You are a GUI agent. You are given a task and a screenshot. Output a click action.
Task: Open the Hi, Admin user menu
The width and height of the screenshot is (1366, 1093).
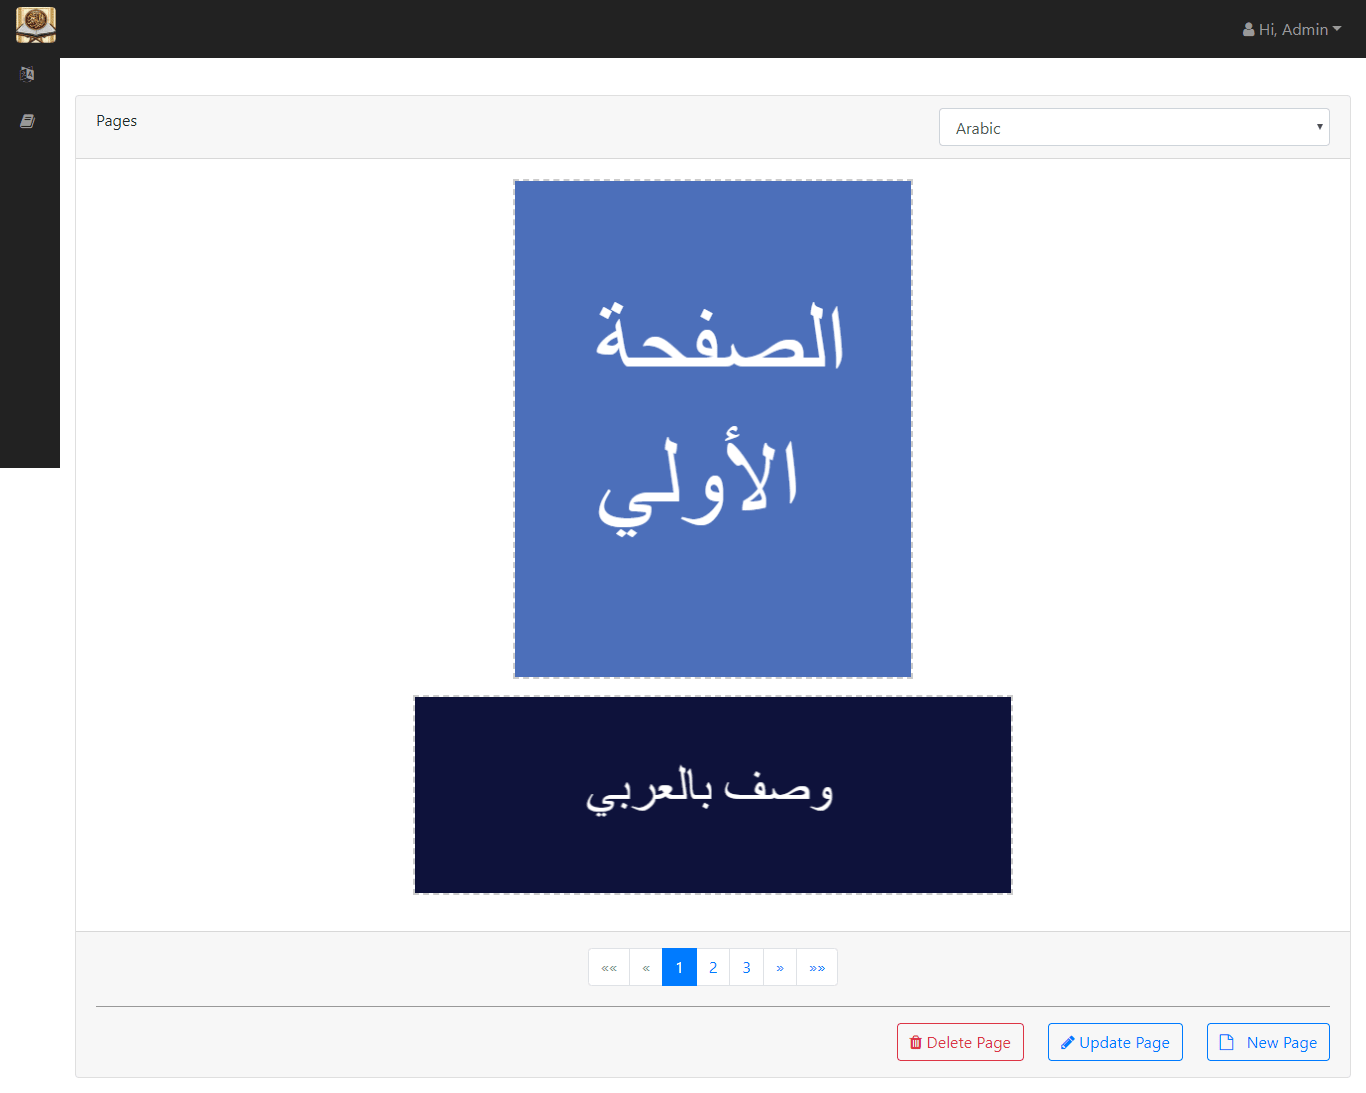pyautogui.click(x=1292, y=29)
